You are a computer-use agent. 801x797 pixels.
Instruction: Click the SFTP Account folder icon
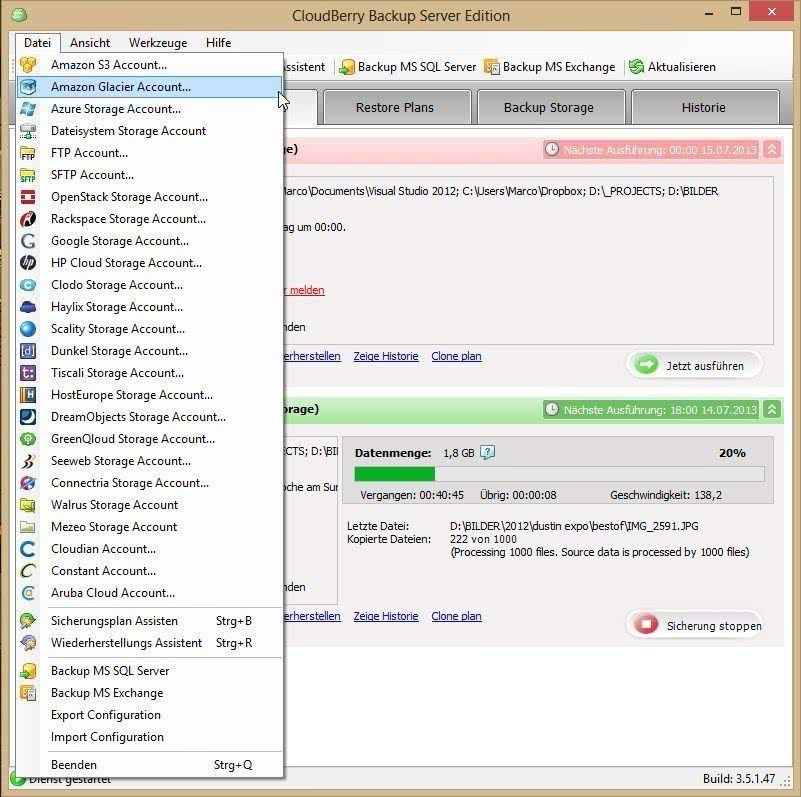28,175
